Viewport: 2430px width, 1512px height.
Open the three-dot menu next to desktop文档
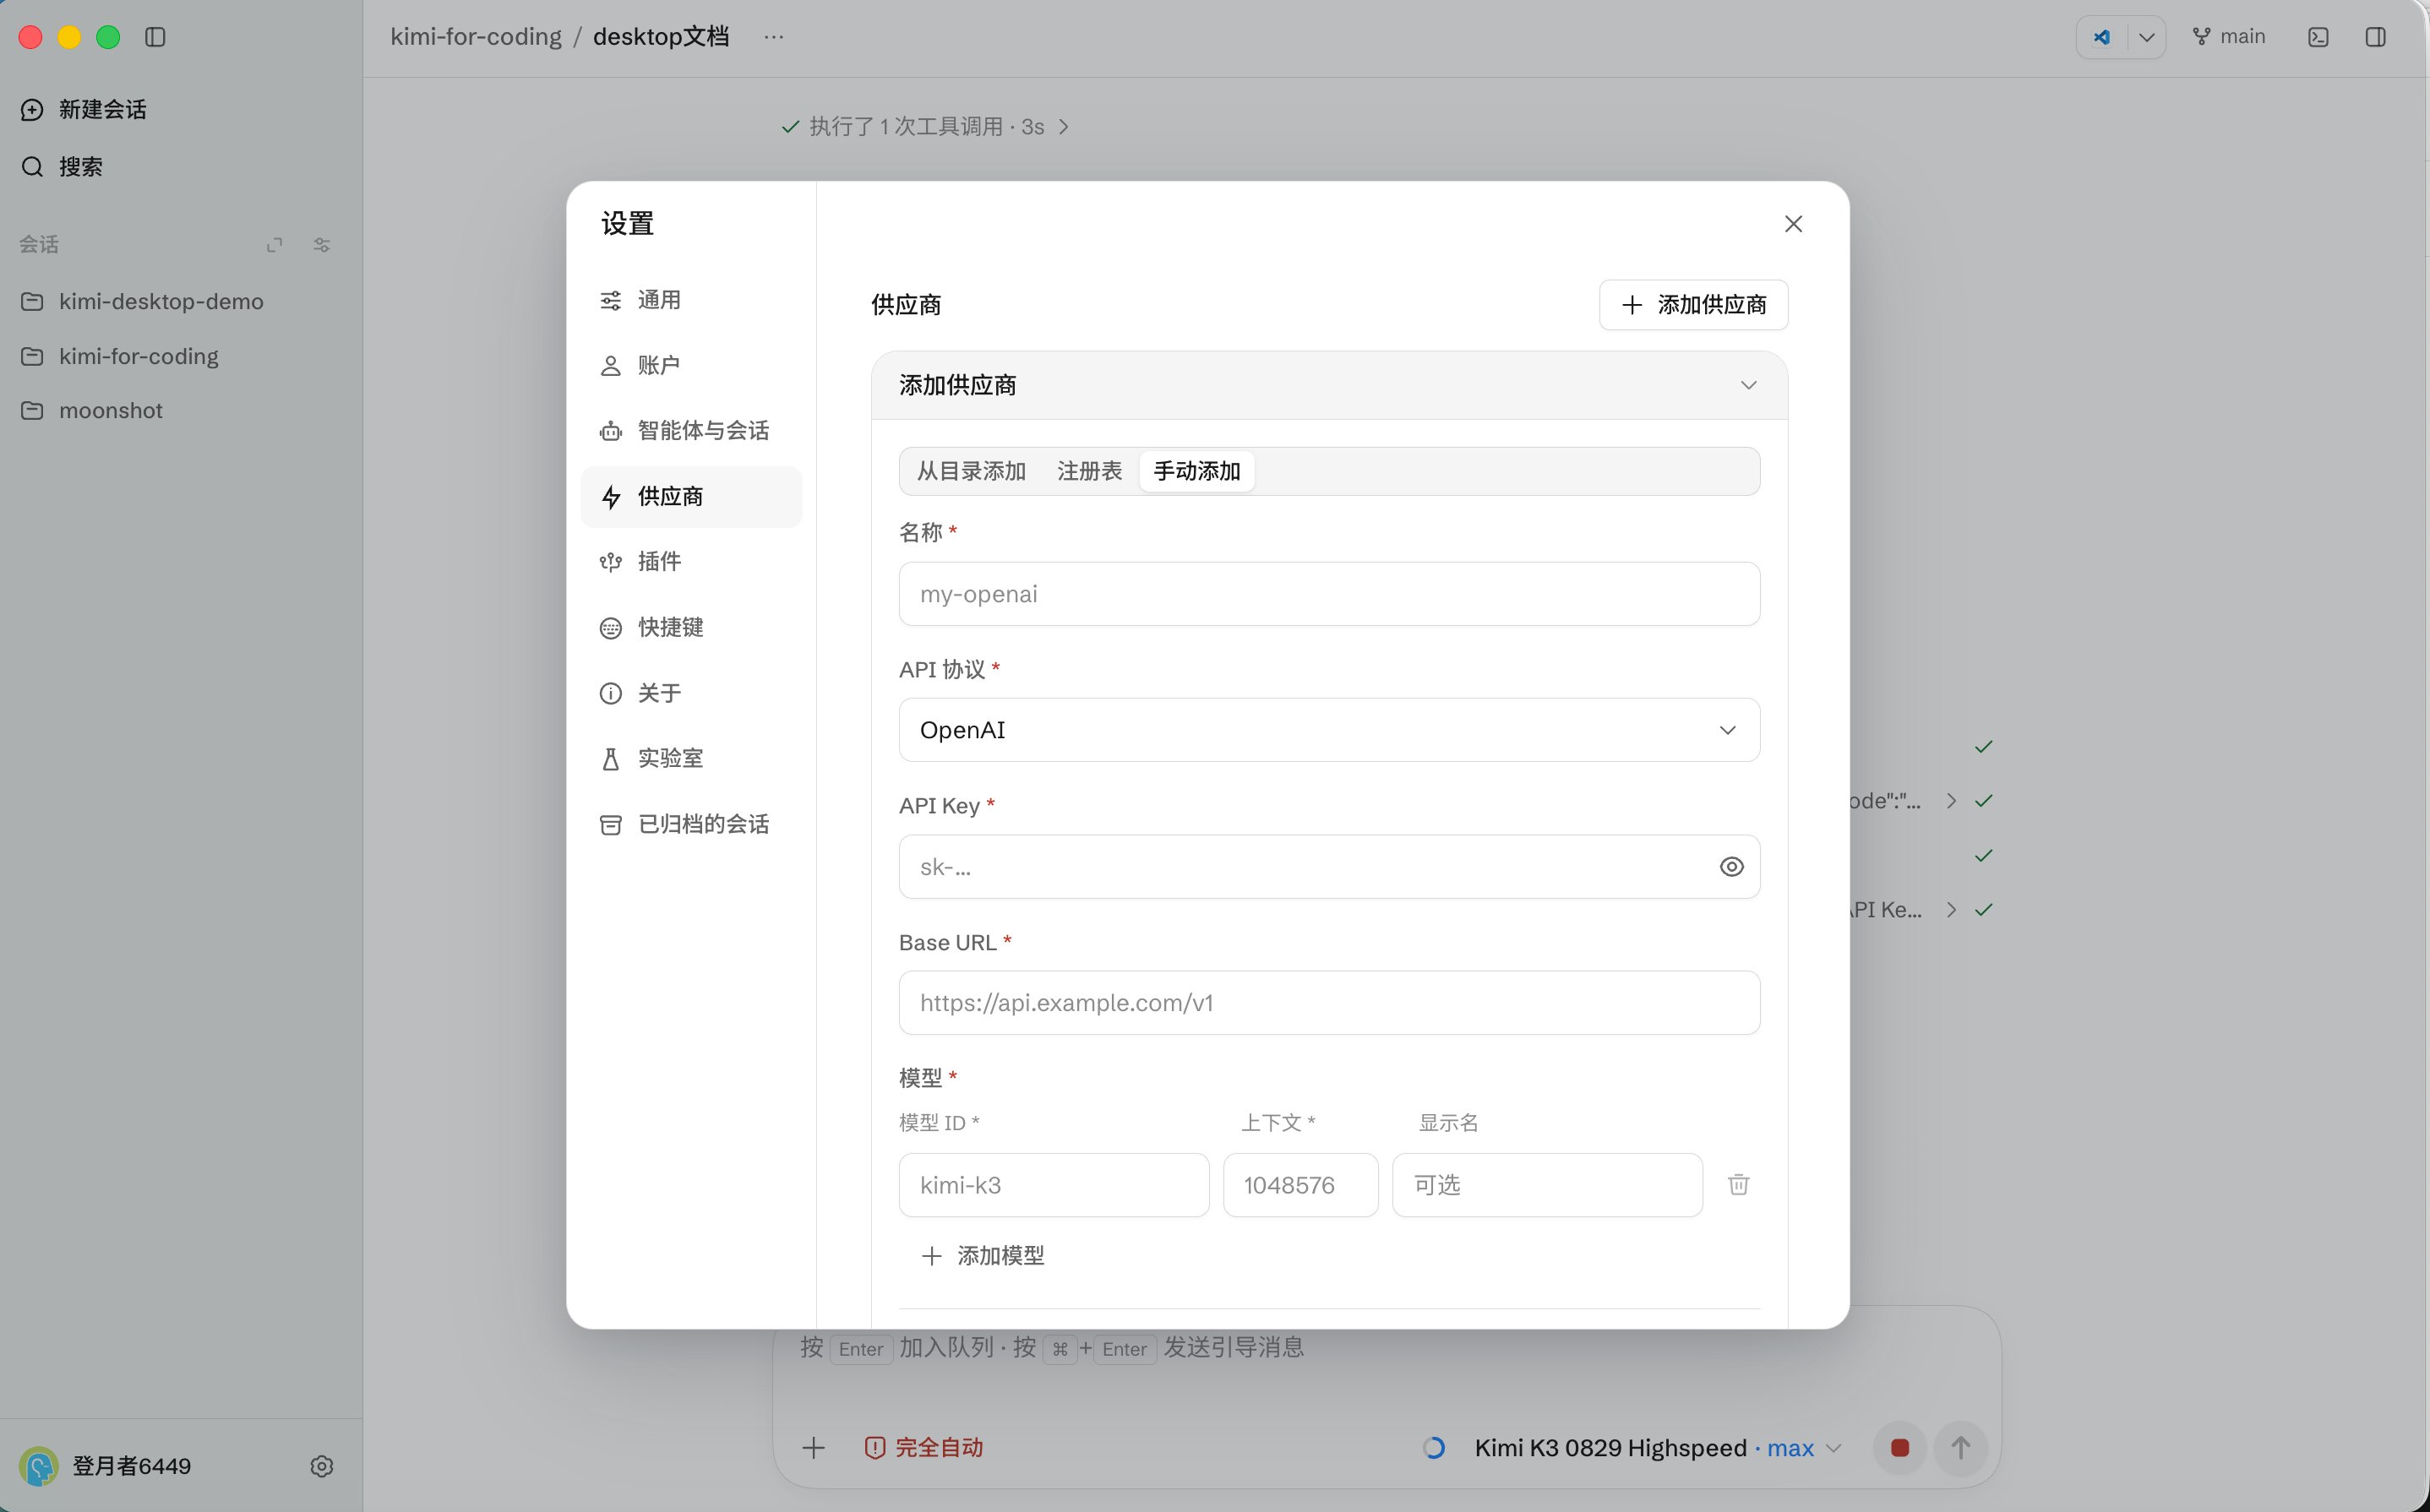773,37
